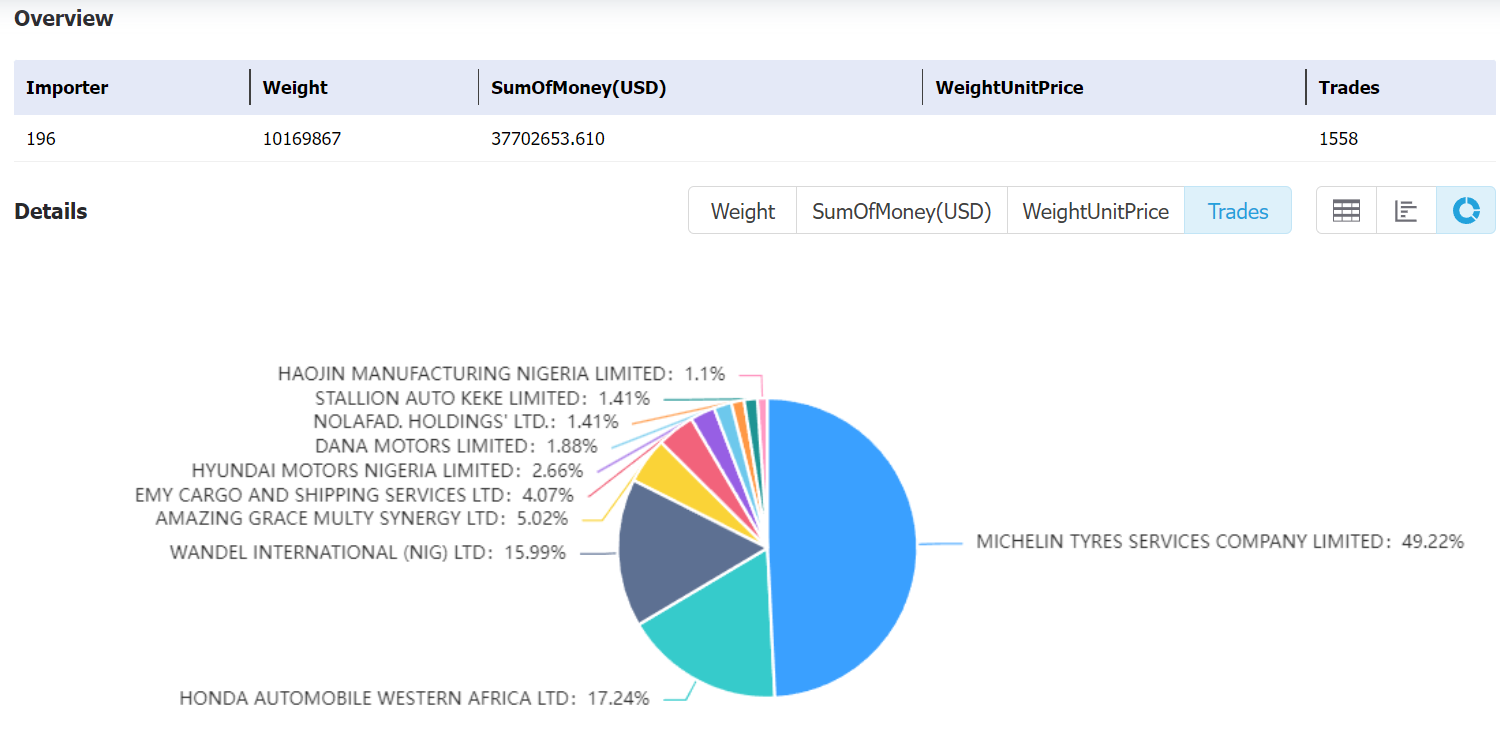
Task: Click the sum value 37702653.610
Action: [x=548, y=139]
